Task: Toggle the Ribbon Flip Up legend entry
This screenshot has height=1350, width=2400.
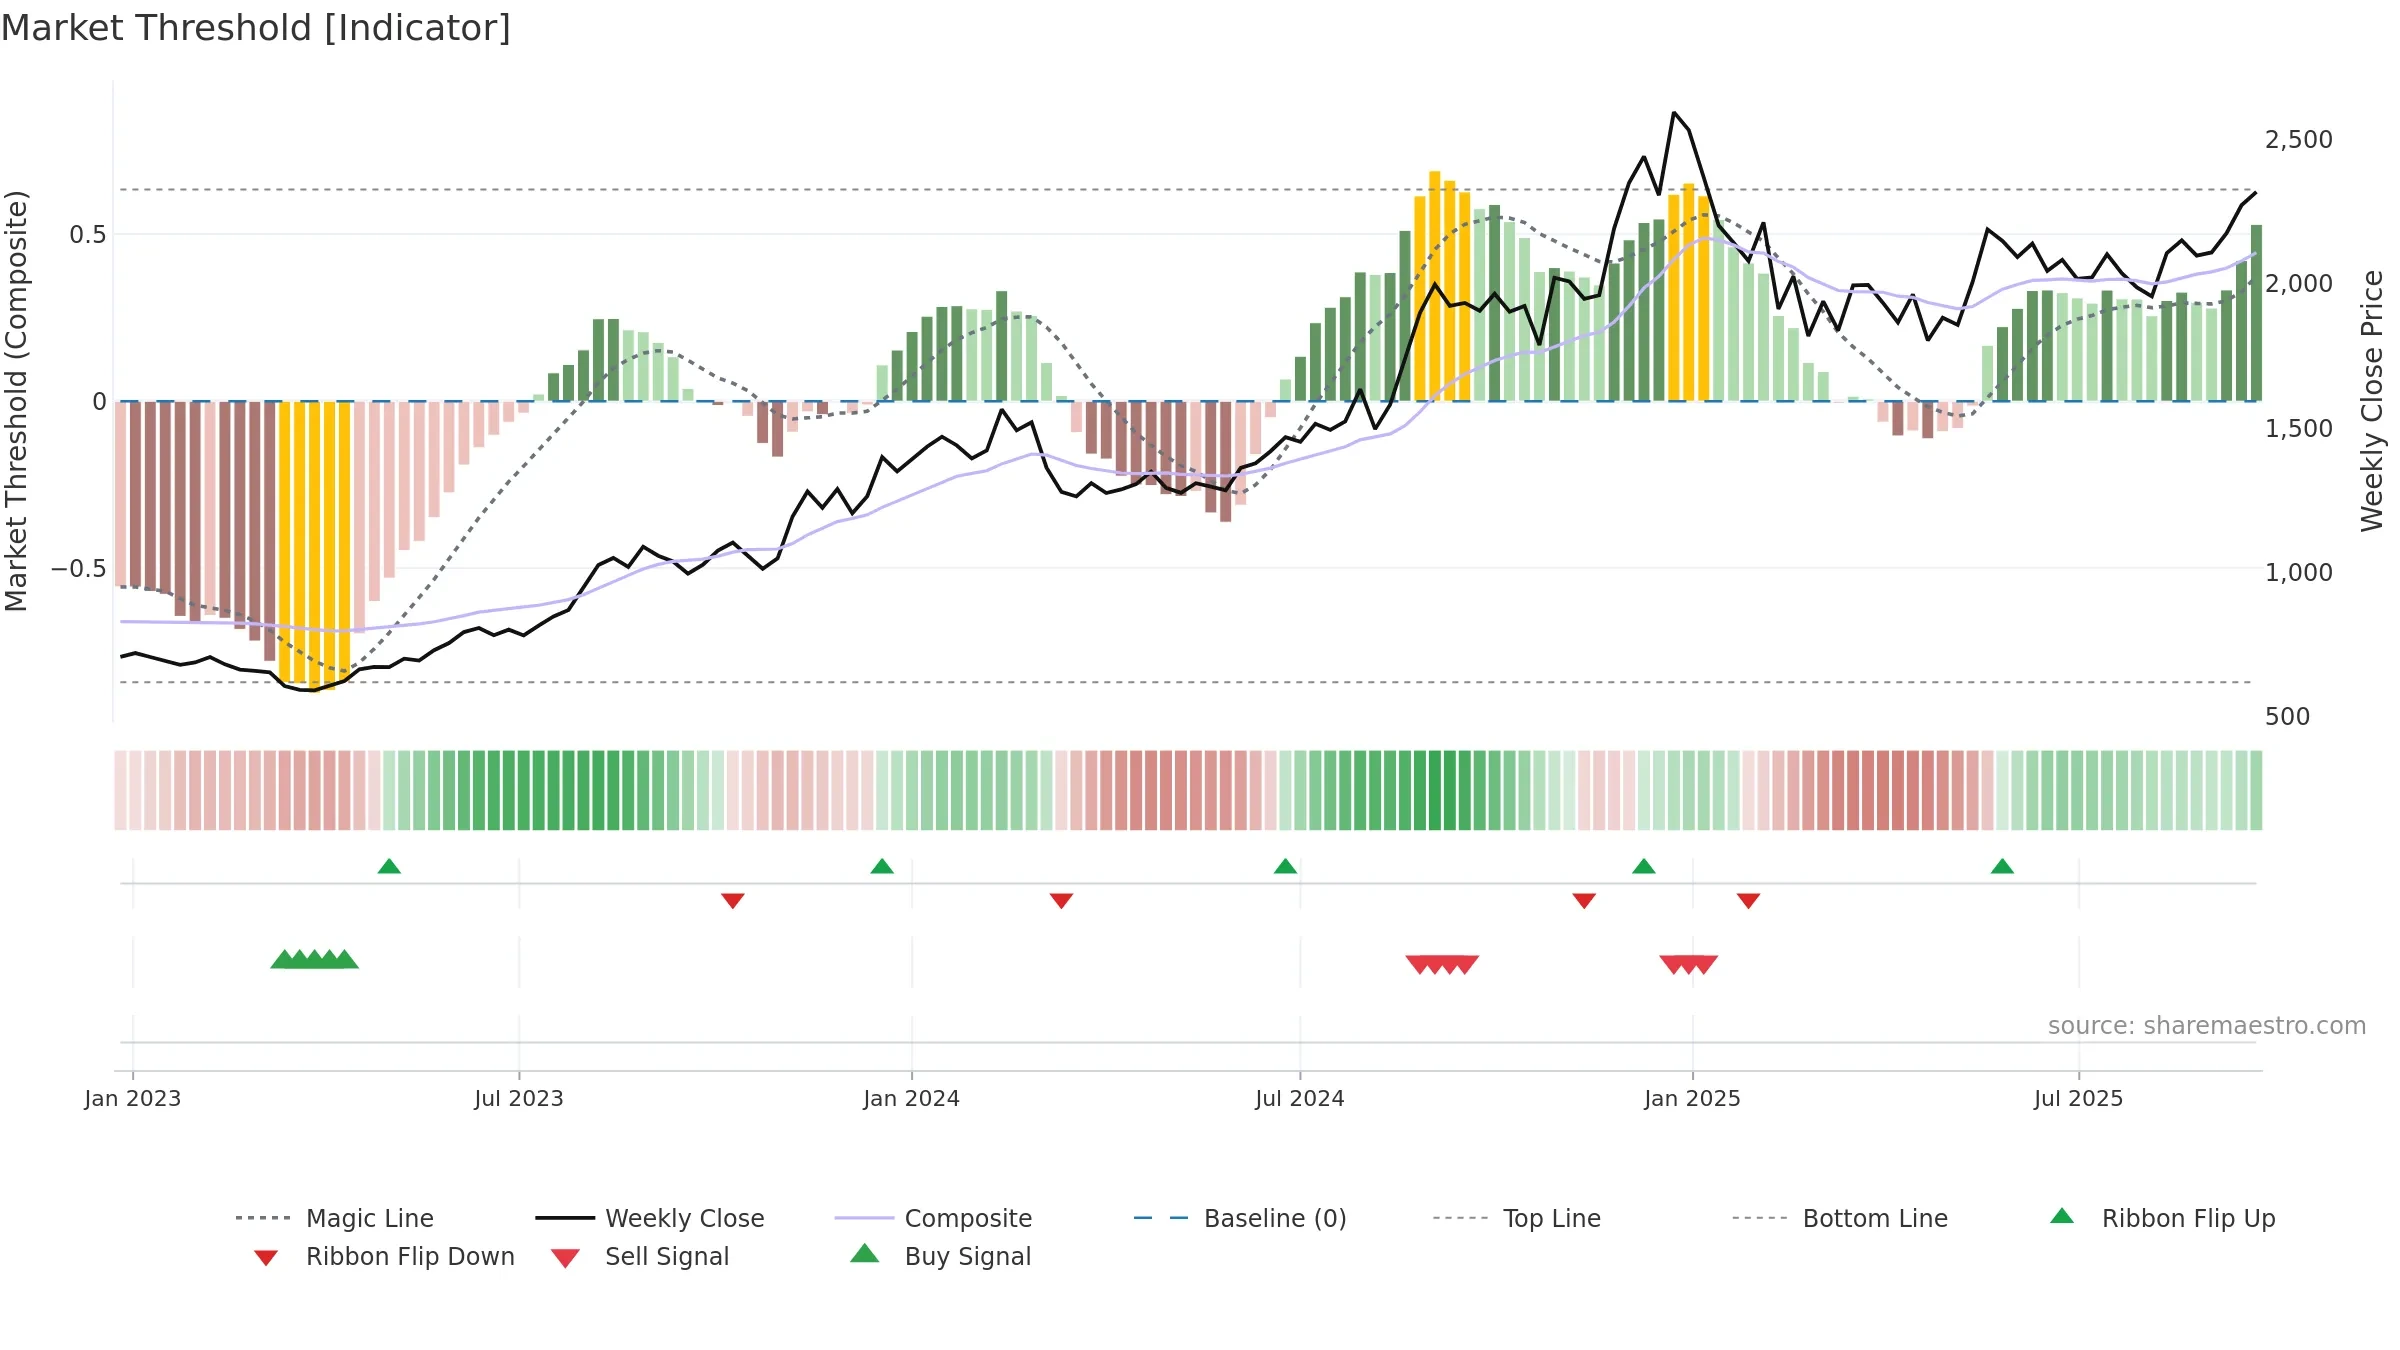Action: coord(2162,1218)
